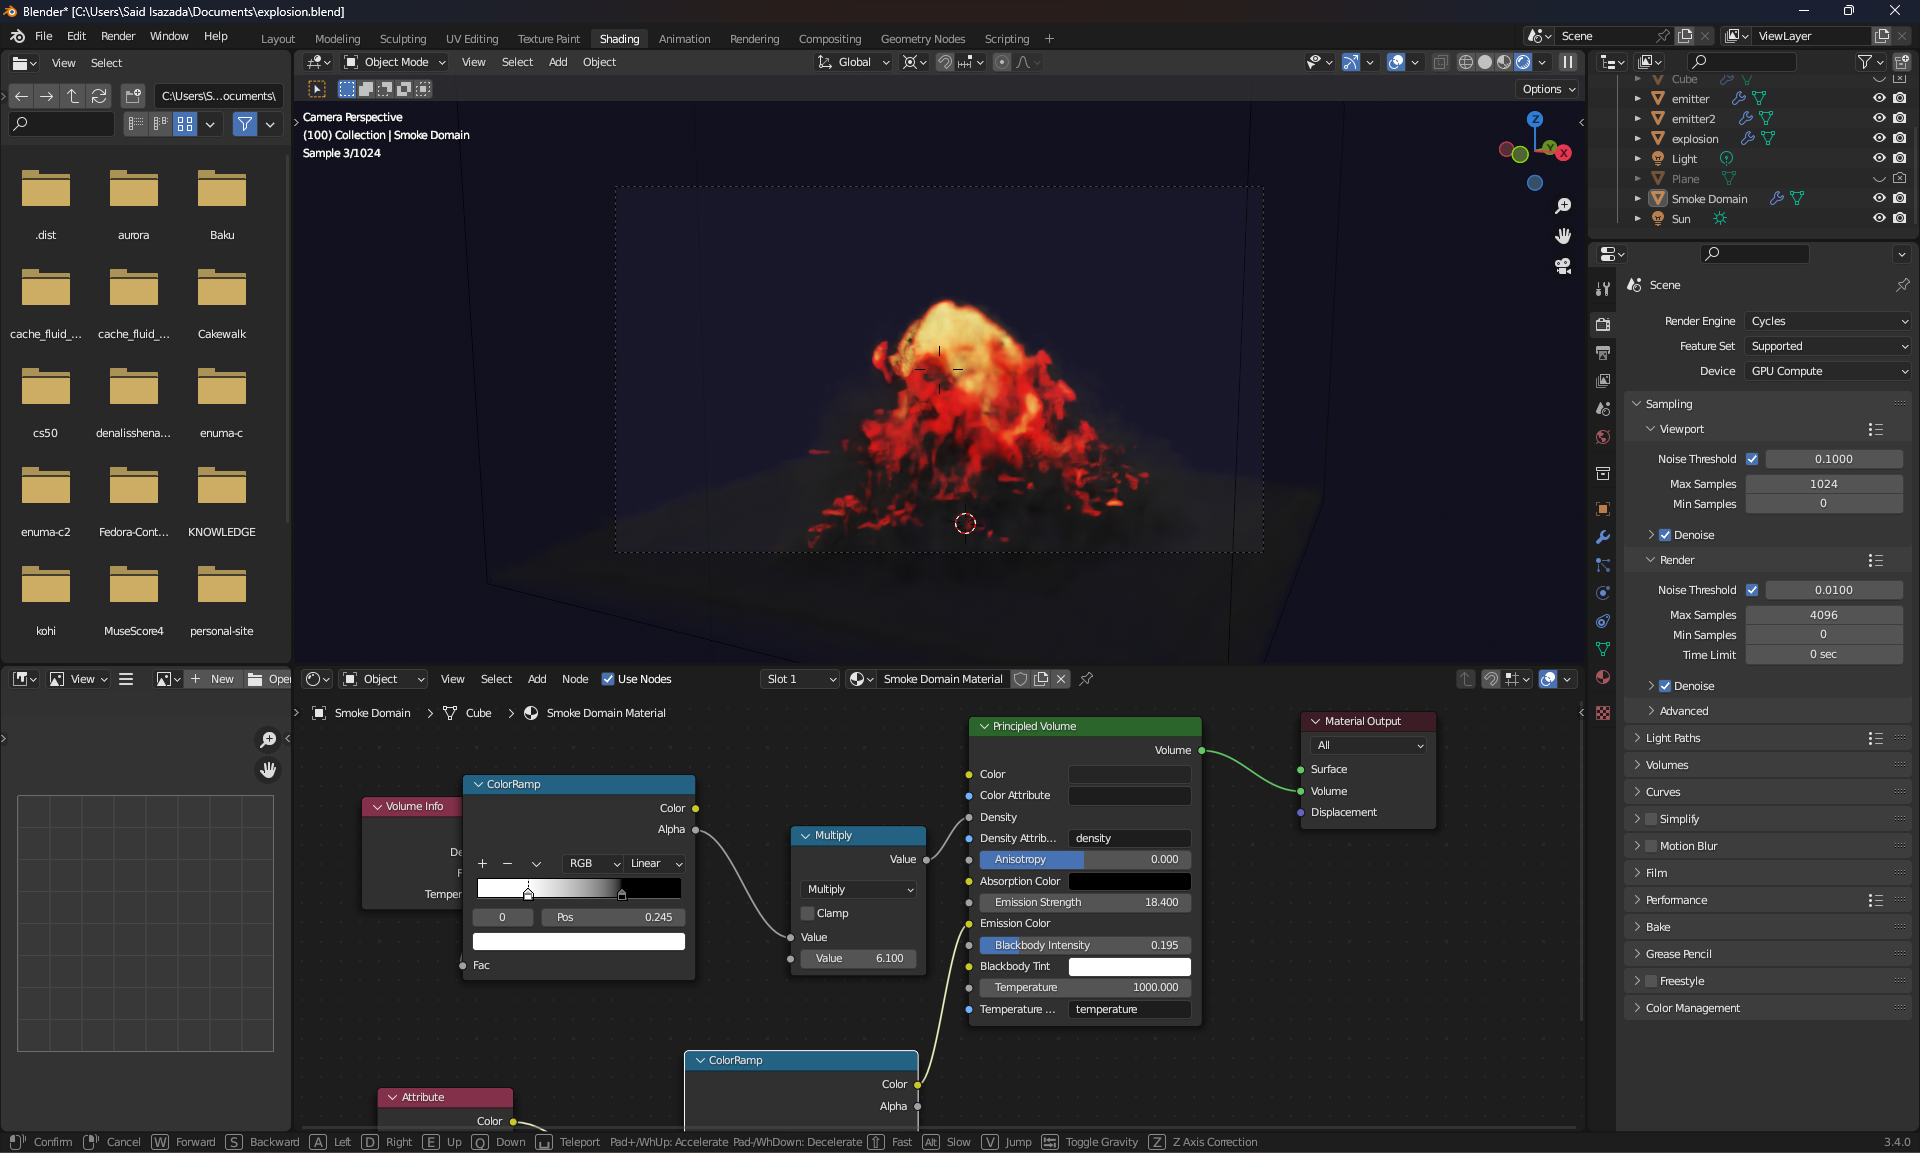Open the Render menu
This screenshot has height=1153, width=1920.
pyautogui.click(x=118, y=36)
